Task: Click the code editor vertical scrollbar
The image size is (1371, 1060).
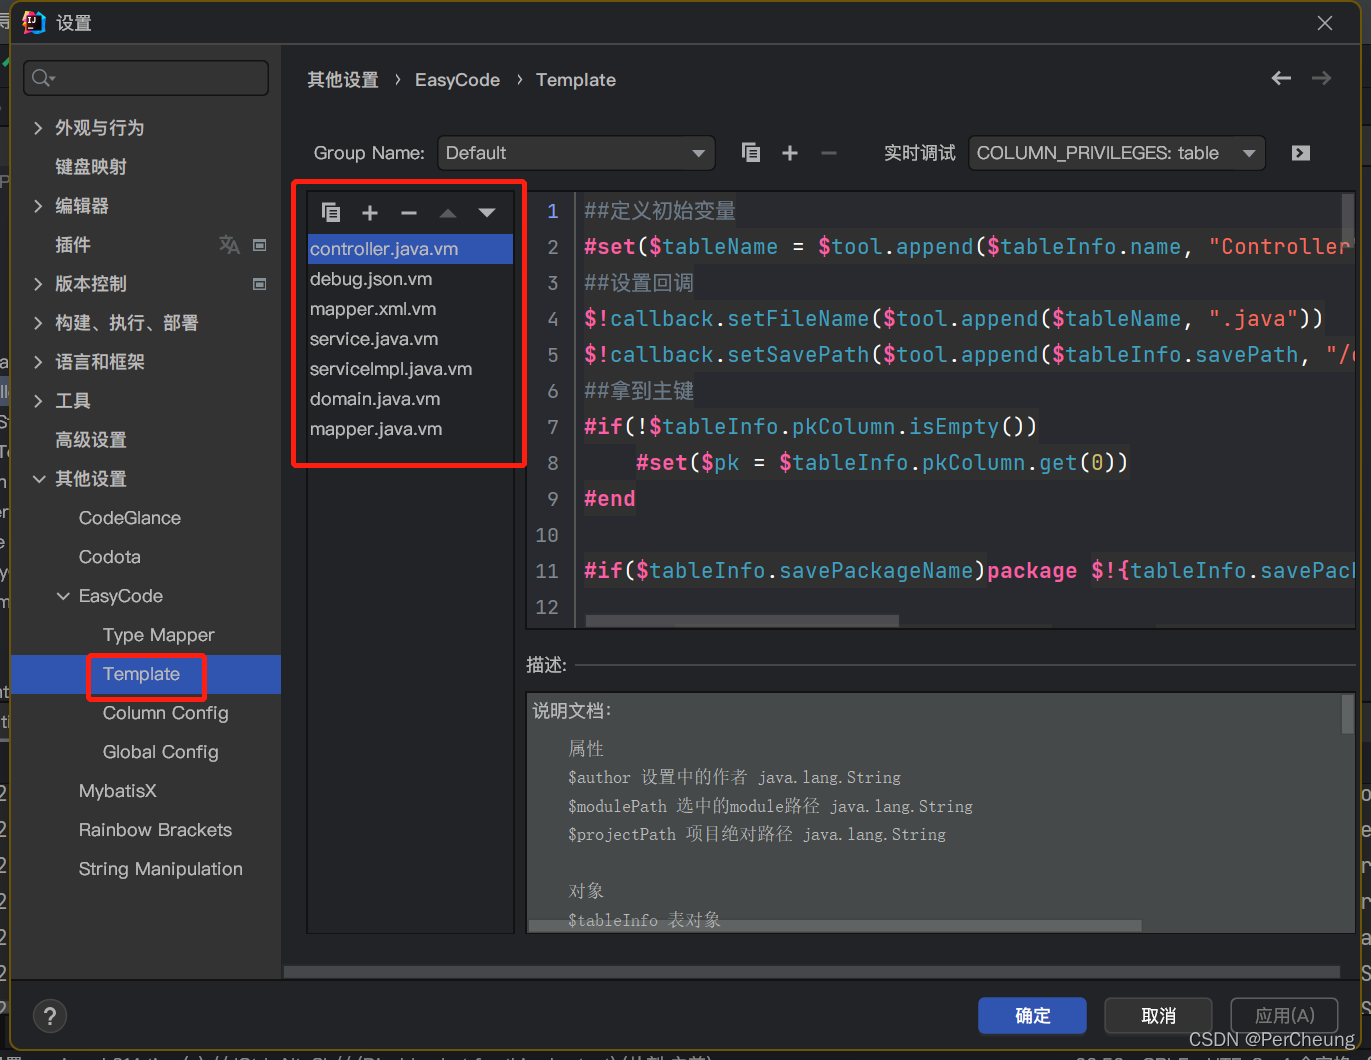Action: (x=1347, y=220)
